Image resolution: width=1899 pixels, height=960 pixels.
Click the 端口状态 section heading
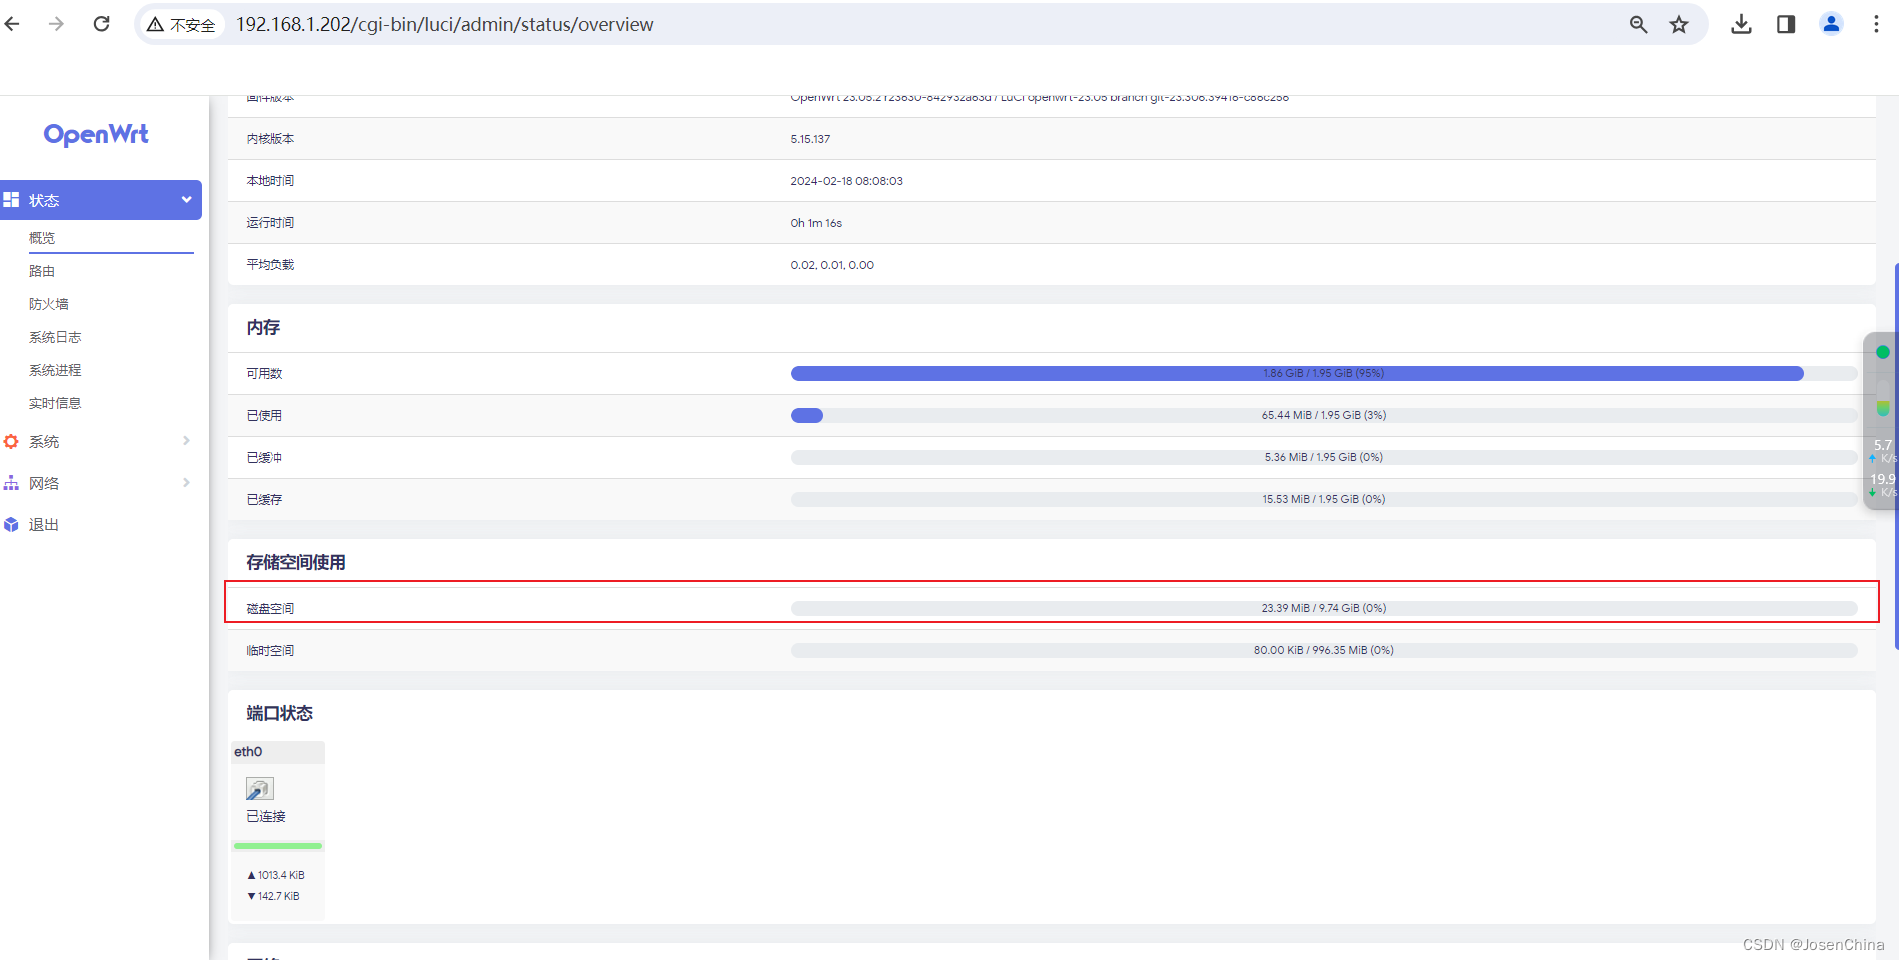[280, 713]
